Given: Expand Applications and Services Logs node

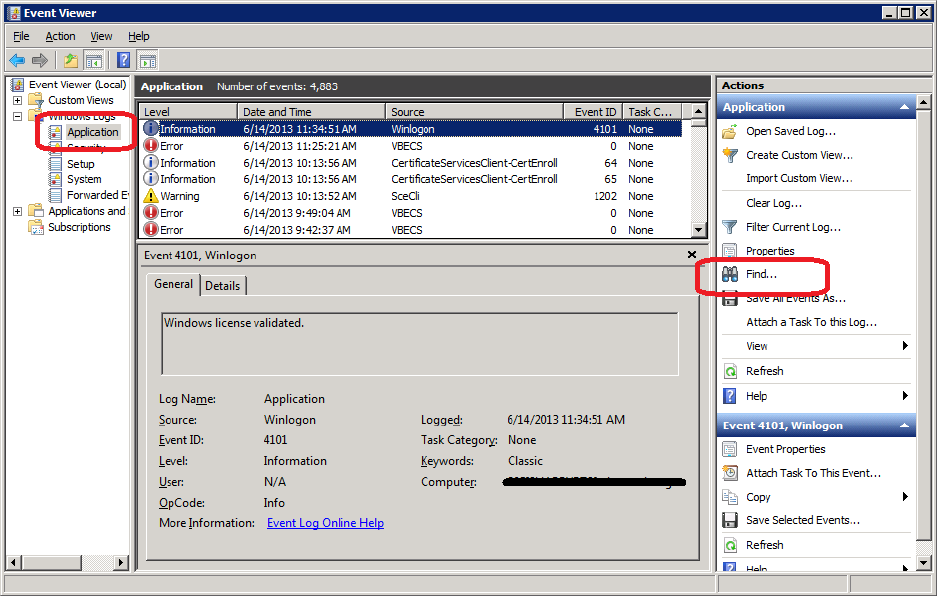Looking at the screenshot, I should coord(17,211).
